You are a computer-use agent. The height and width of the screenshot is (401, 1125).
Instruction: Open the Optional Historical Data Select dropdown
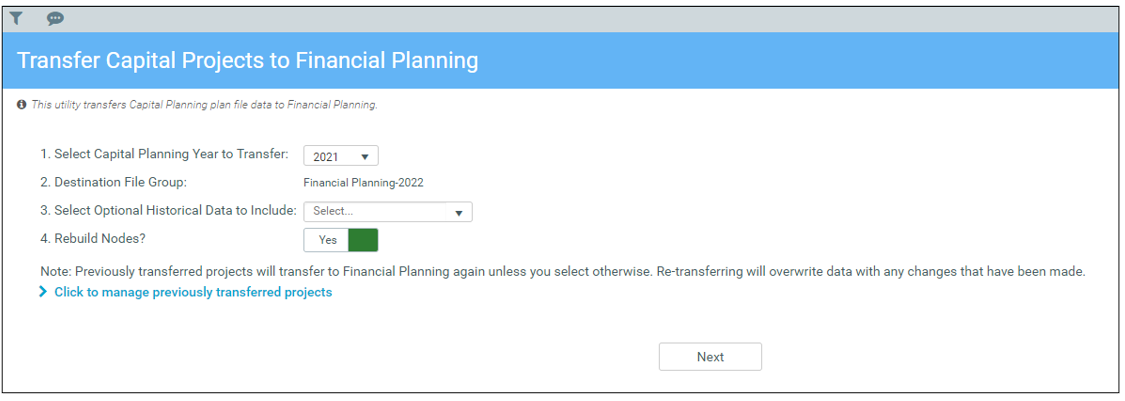click(x=387, y=212)
